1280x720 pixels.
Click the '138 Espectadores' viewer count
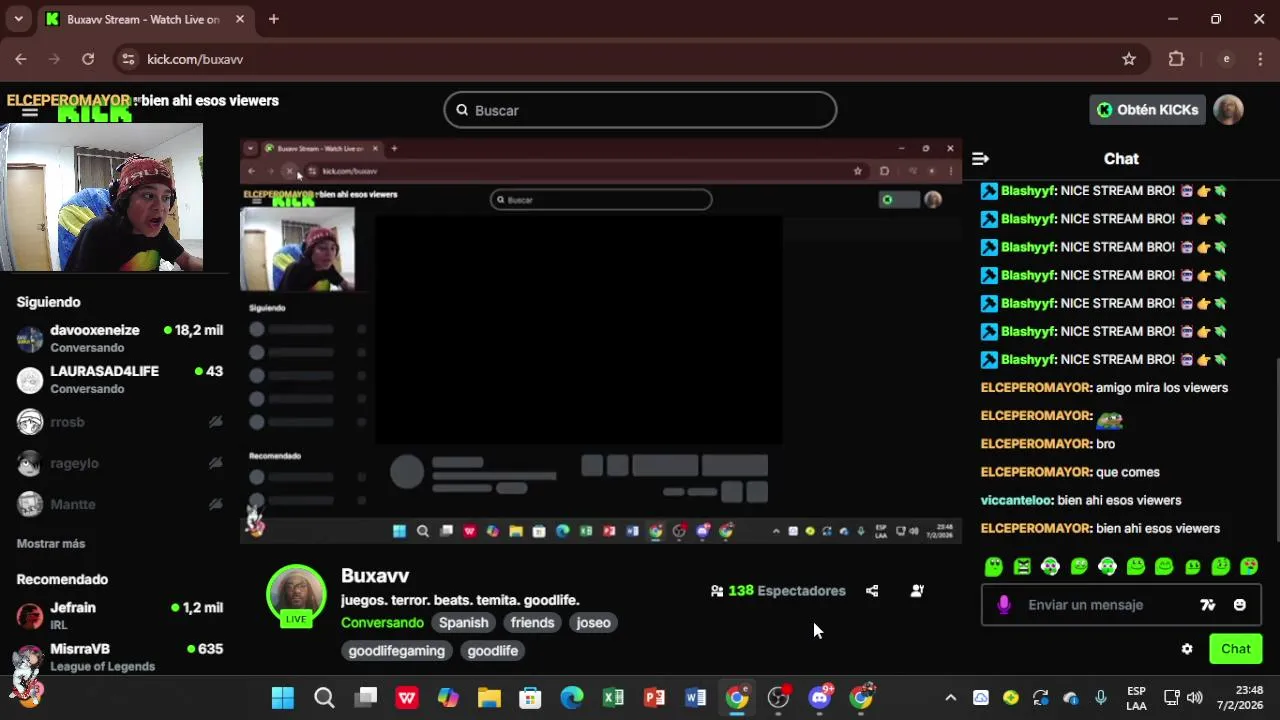pos(778,591)
